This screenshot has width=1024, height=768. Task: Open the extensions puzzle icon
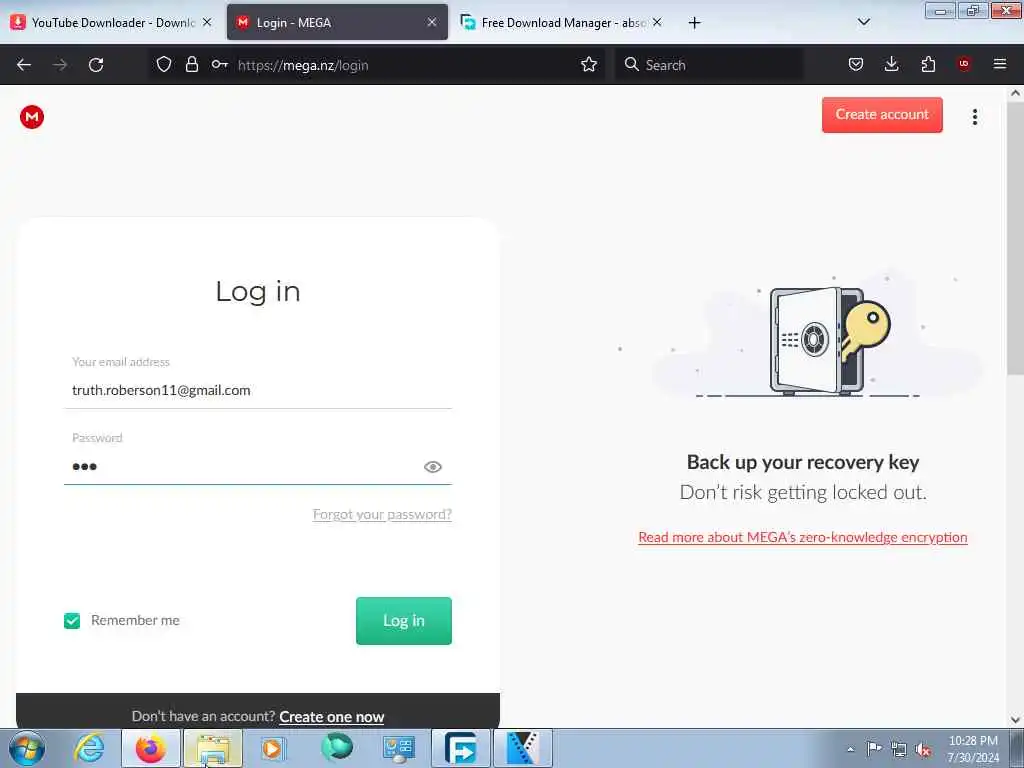(x=928, y=64)
